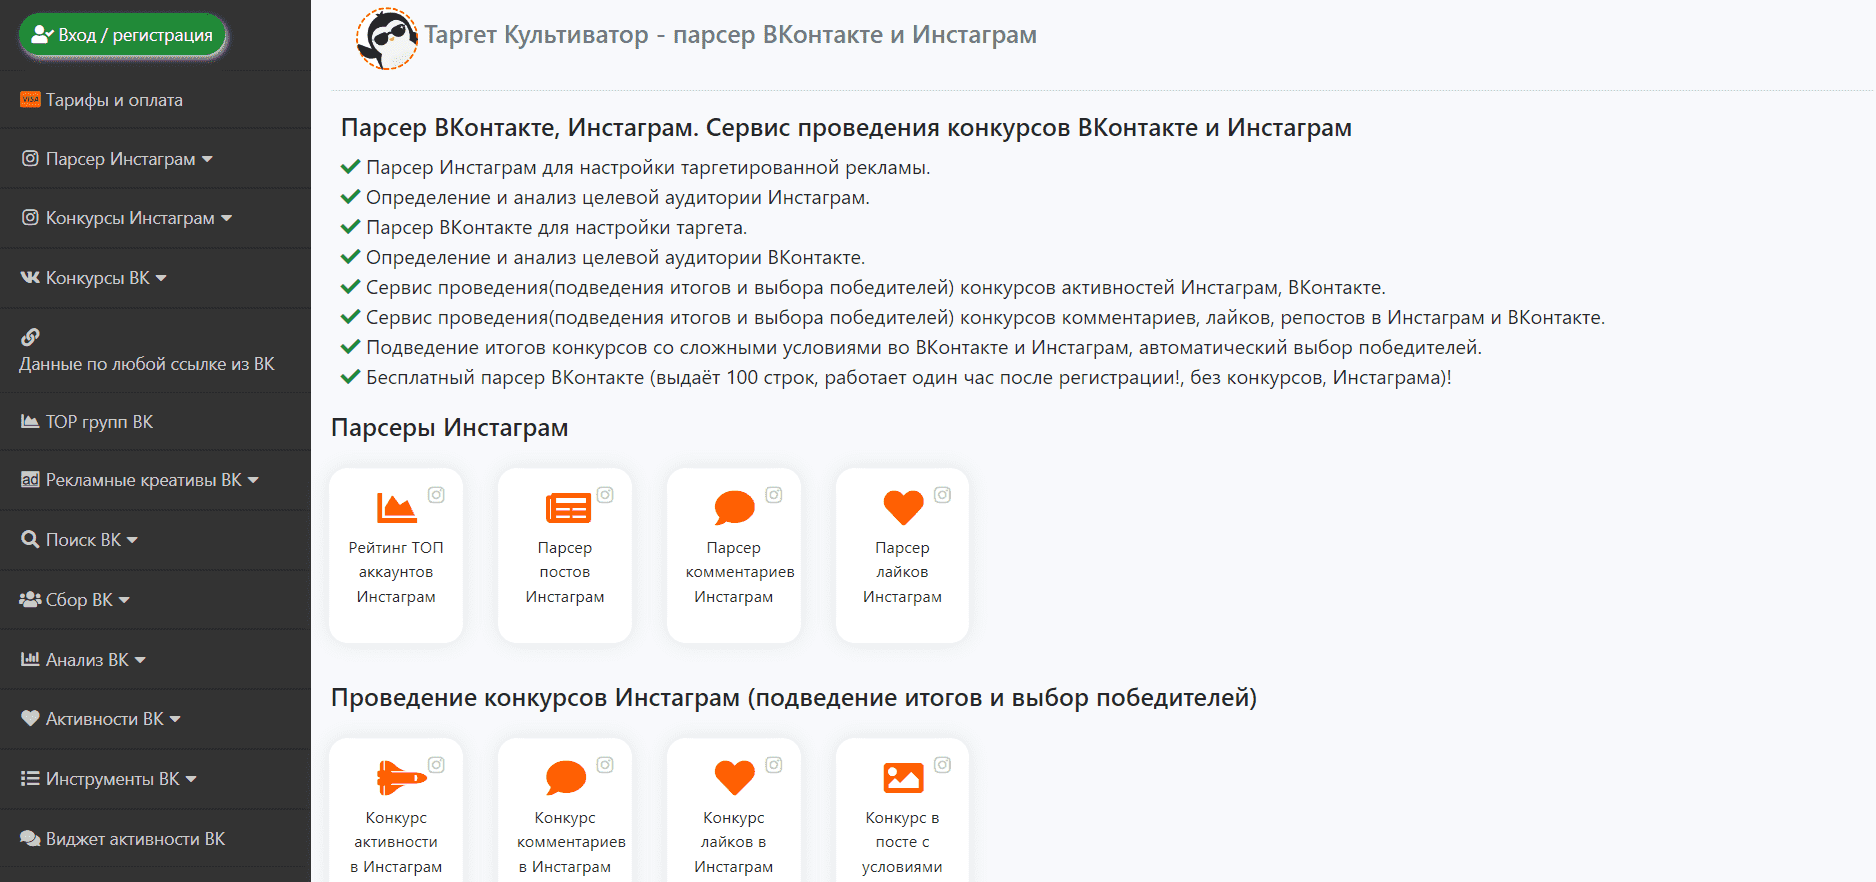Screen dimensions: 1876x882
Task: Open Парсер лайков Инстаграм card link
Action: [x=902, y=572]
